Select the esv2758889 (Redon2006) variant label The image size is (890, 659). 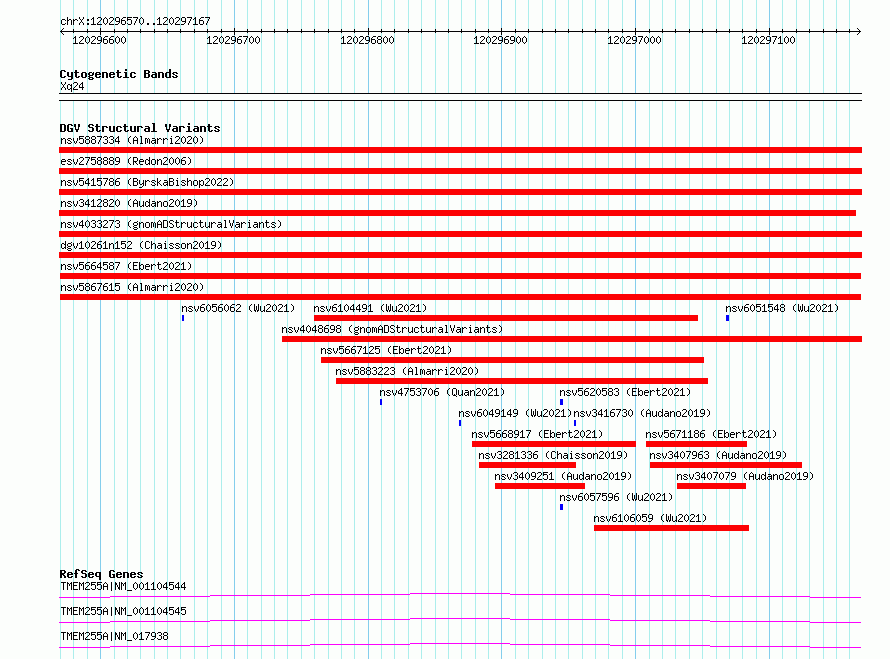tap(126, 161)
